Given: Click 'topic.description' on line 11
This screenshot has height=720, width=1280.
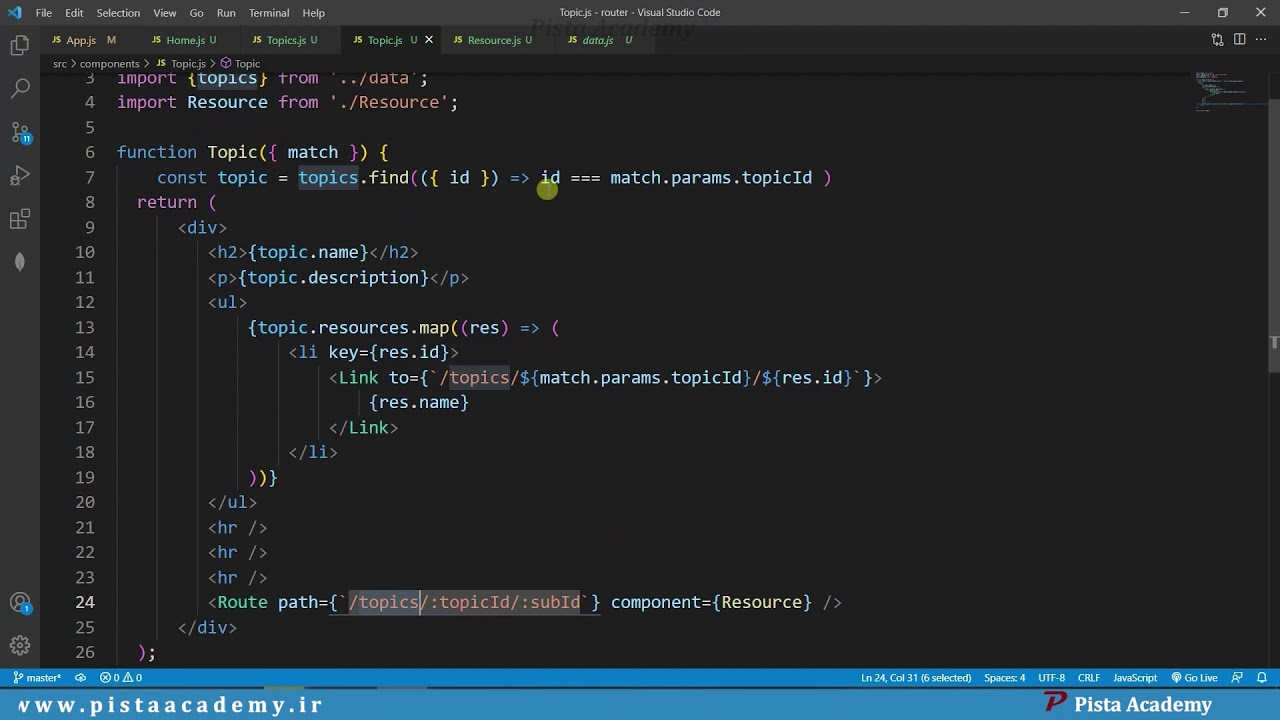Looking at the screenshot, I should click(x=337, y=277).
